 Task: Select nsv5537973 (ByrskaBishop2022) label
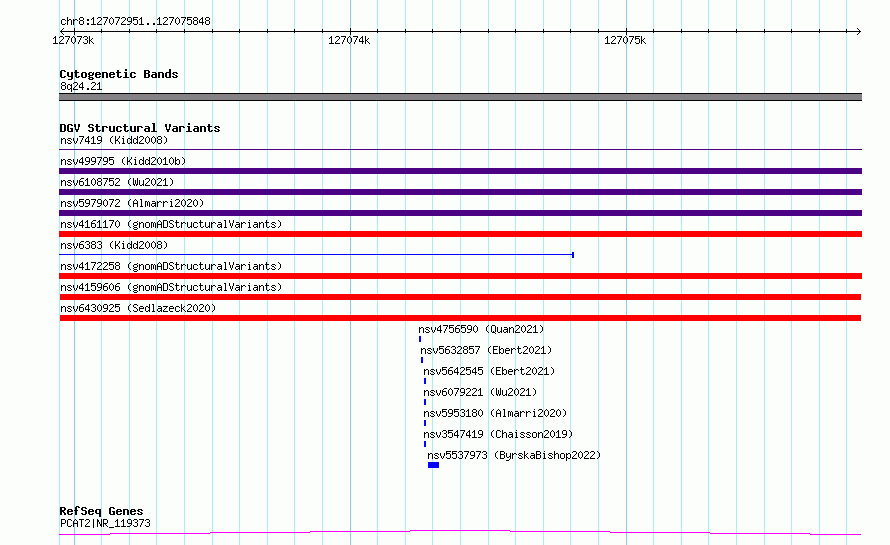(x=514, y=455)
